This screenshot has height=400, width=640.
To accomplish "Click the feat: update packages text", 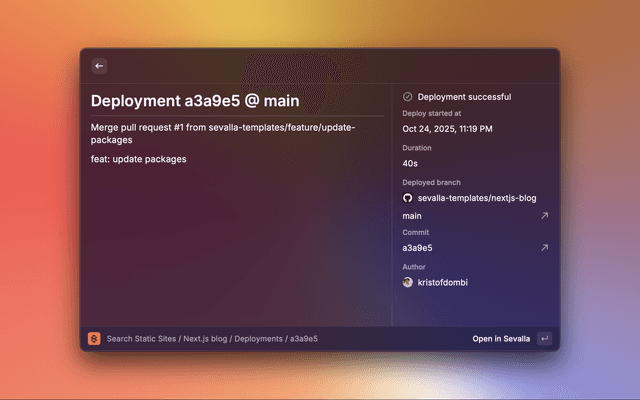I will pyautogui.click(x=138, y=159).
